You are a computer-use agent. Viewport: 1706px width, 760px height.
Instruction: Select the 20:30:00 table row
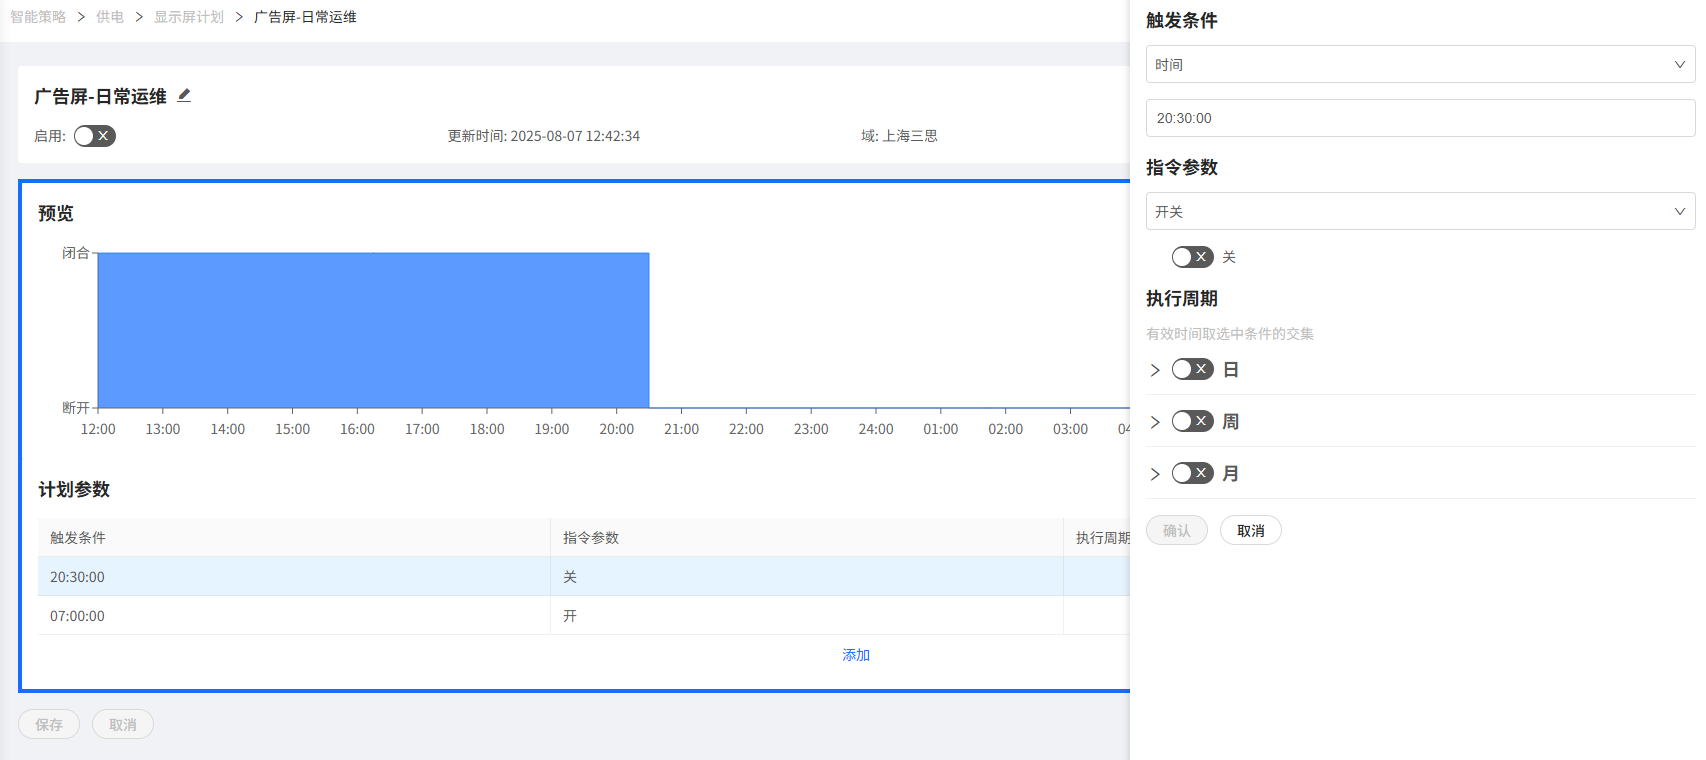584,577
